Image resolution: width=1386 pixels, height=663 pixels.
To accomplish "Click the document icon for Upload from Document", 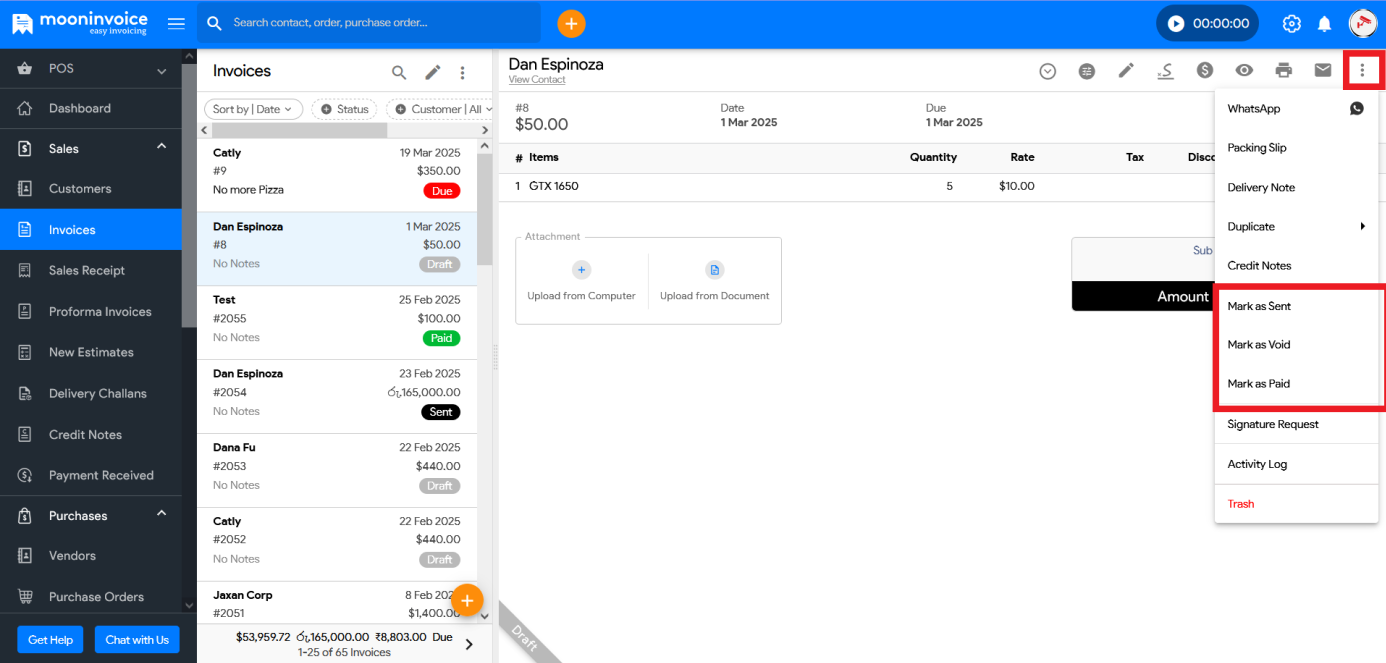I will [714, 270].
